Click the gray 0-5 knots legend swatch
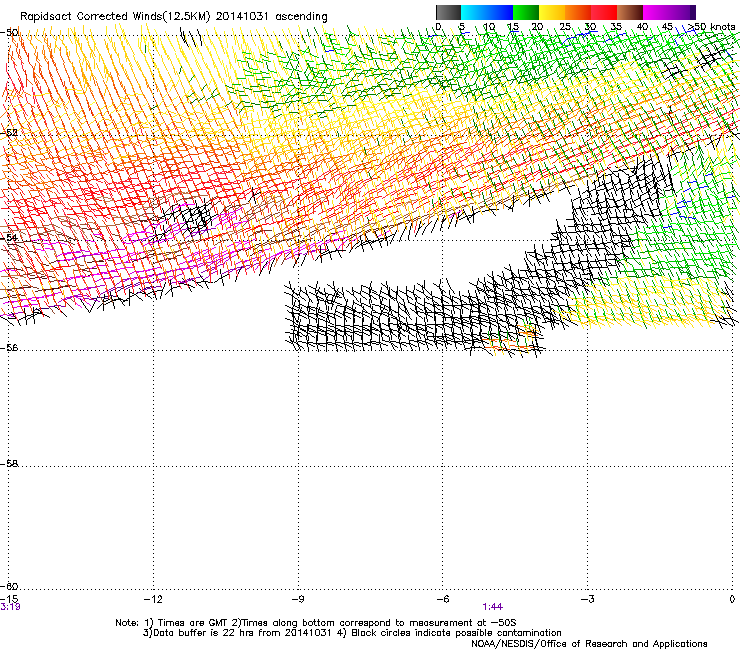 pos(448,12)
